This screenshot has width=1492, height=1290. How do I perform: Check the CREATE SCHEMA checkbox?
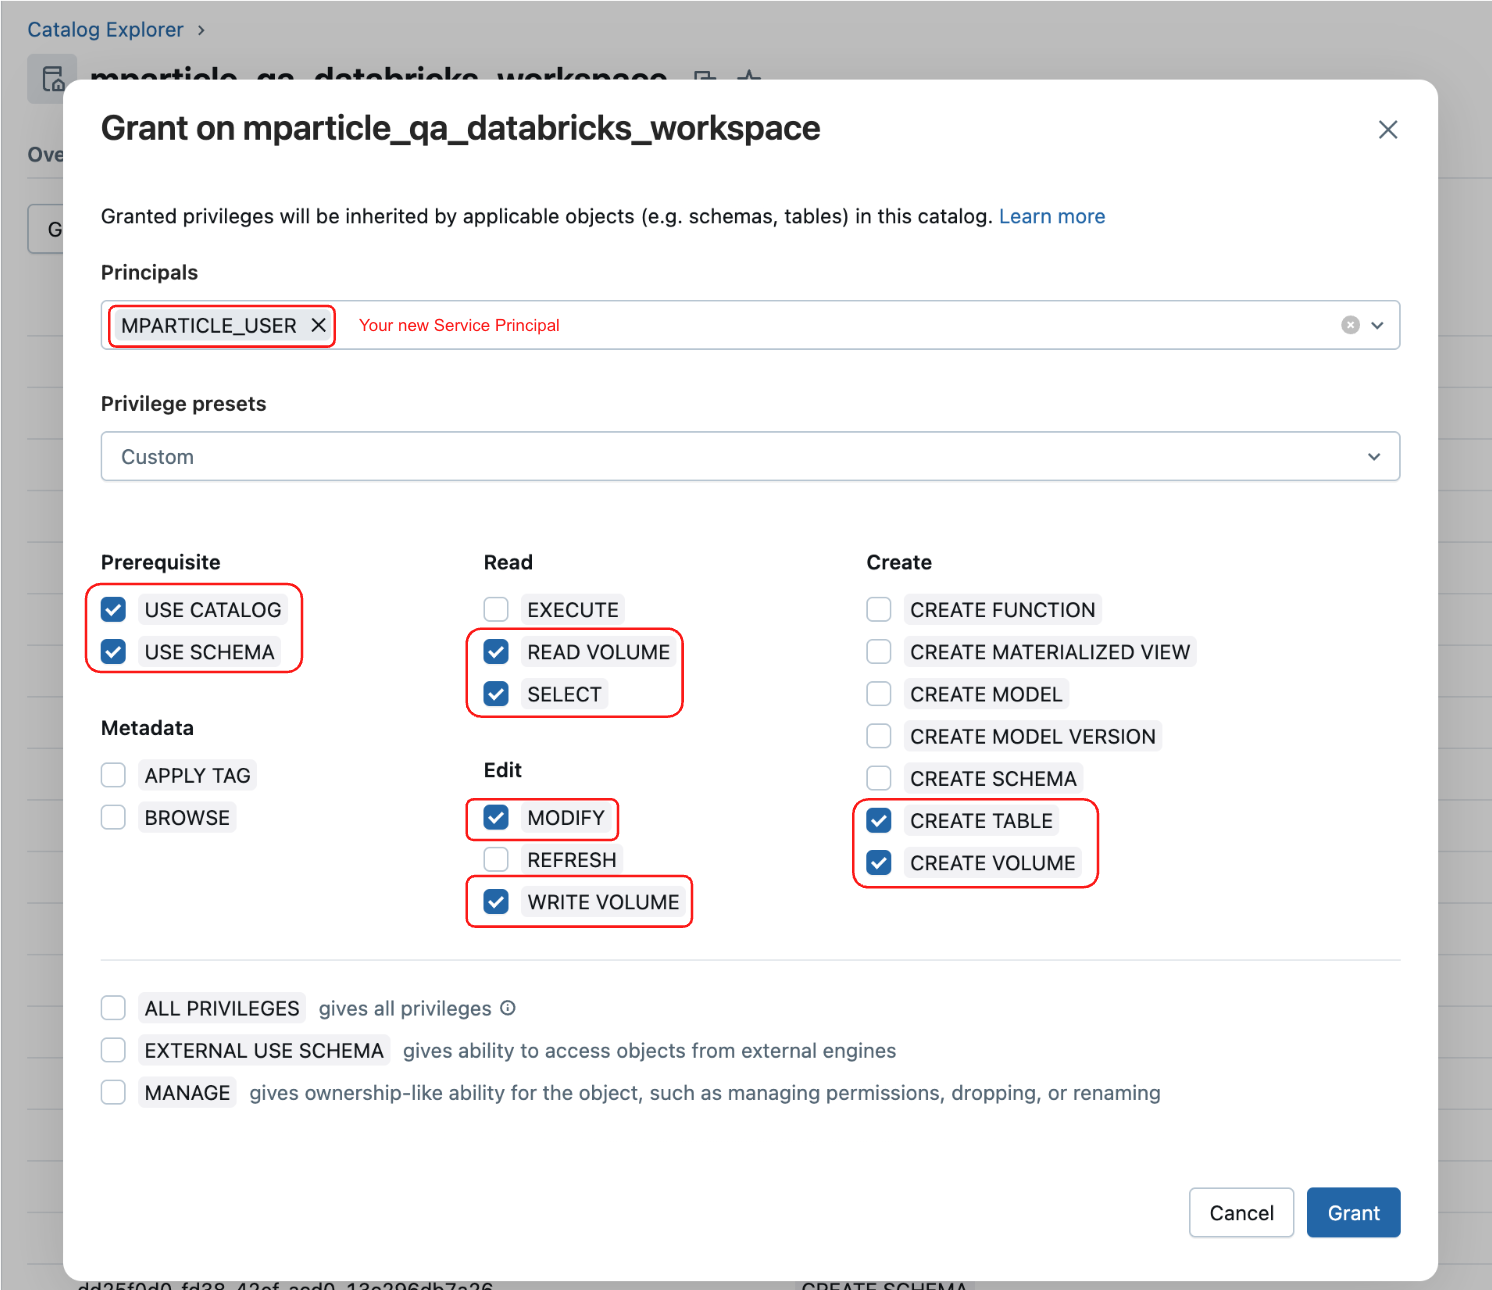coord(879,778)
